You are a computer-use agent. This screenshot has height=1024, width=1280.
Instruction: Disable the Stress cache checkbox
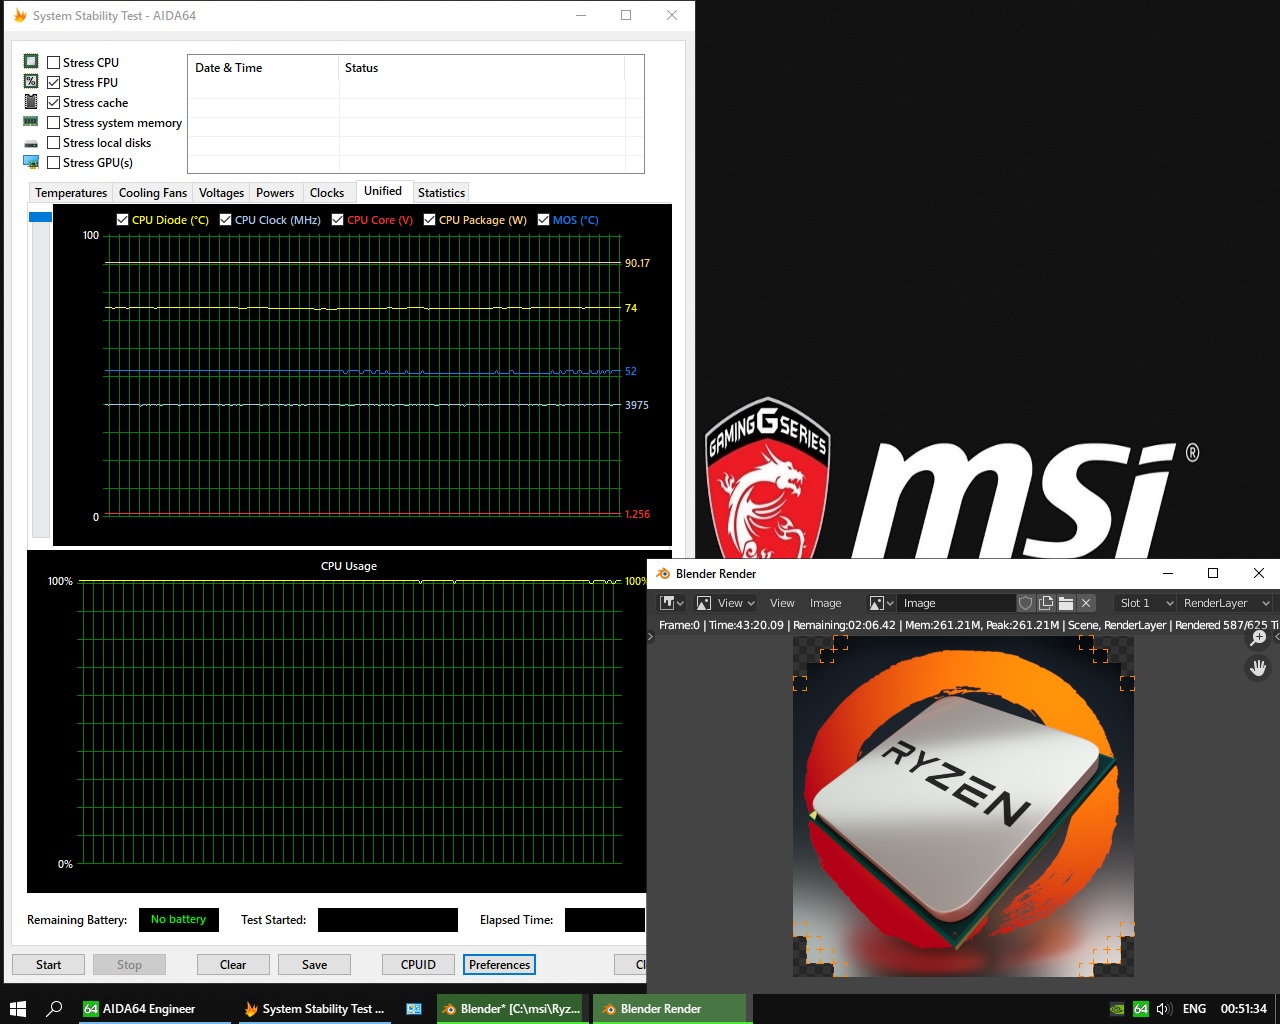tap(54, 103)
